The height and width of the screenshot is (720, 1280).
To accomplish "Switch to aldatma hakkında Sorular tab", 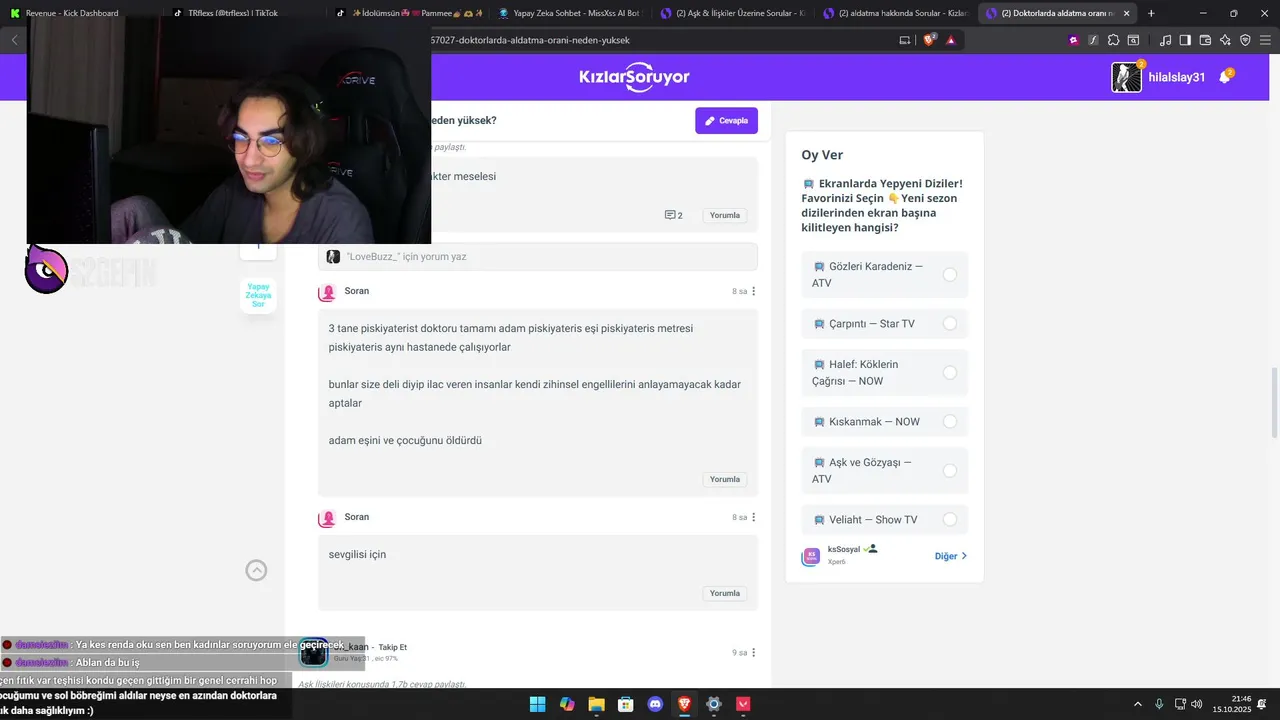I will click(893, 13).
